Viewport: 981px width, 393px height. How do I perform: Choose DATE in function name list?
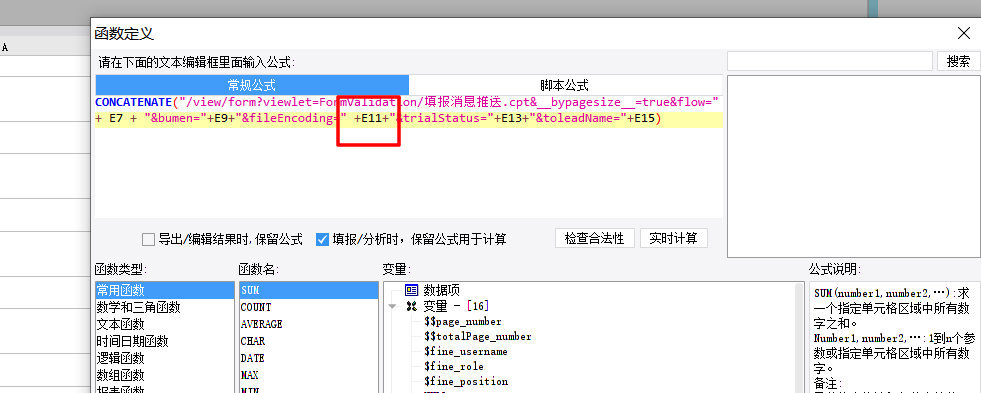pyautogui.click(x=308, y=358)
